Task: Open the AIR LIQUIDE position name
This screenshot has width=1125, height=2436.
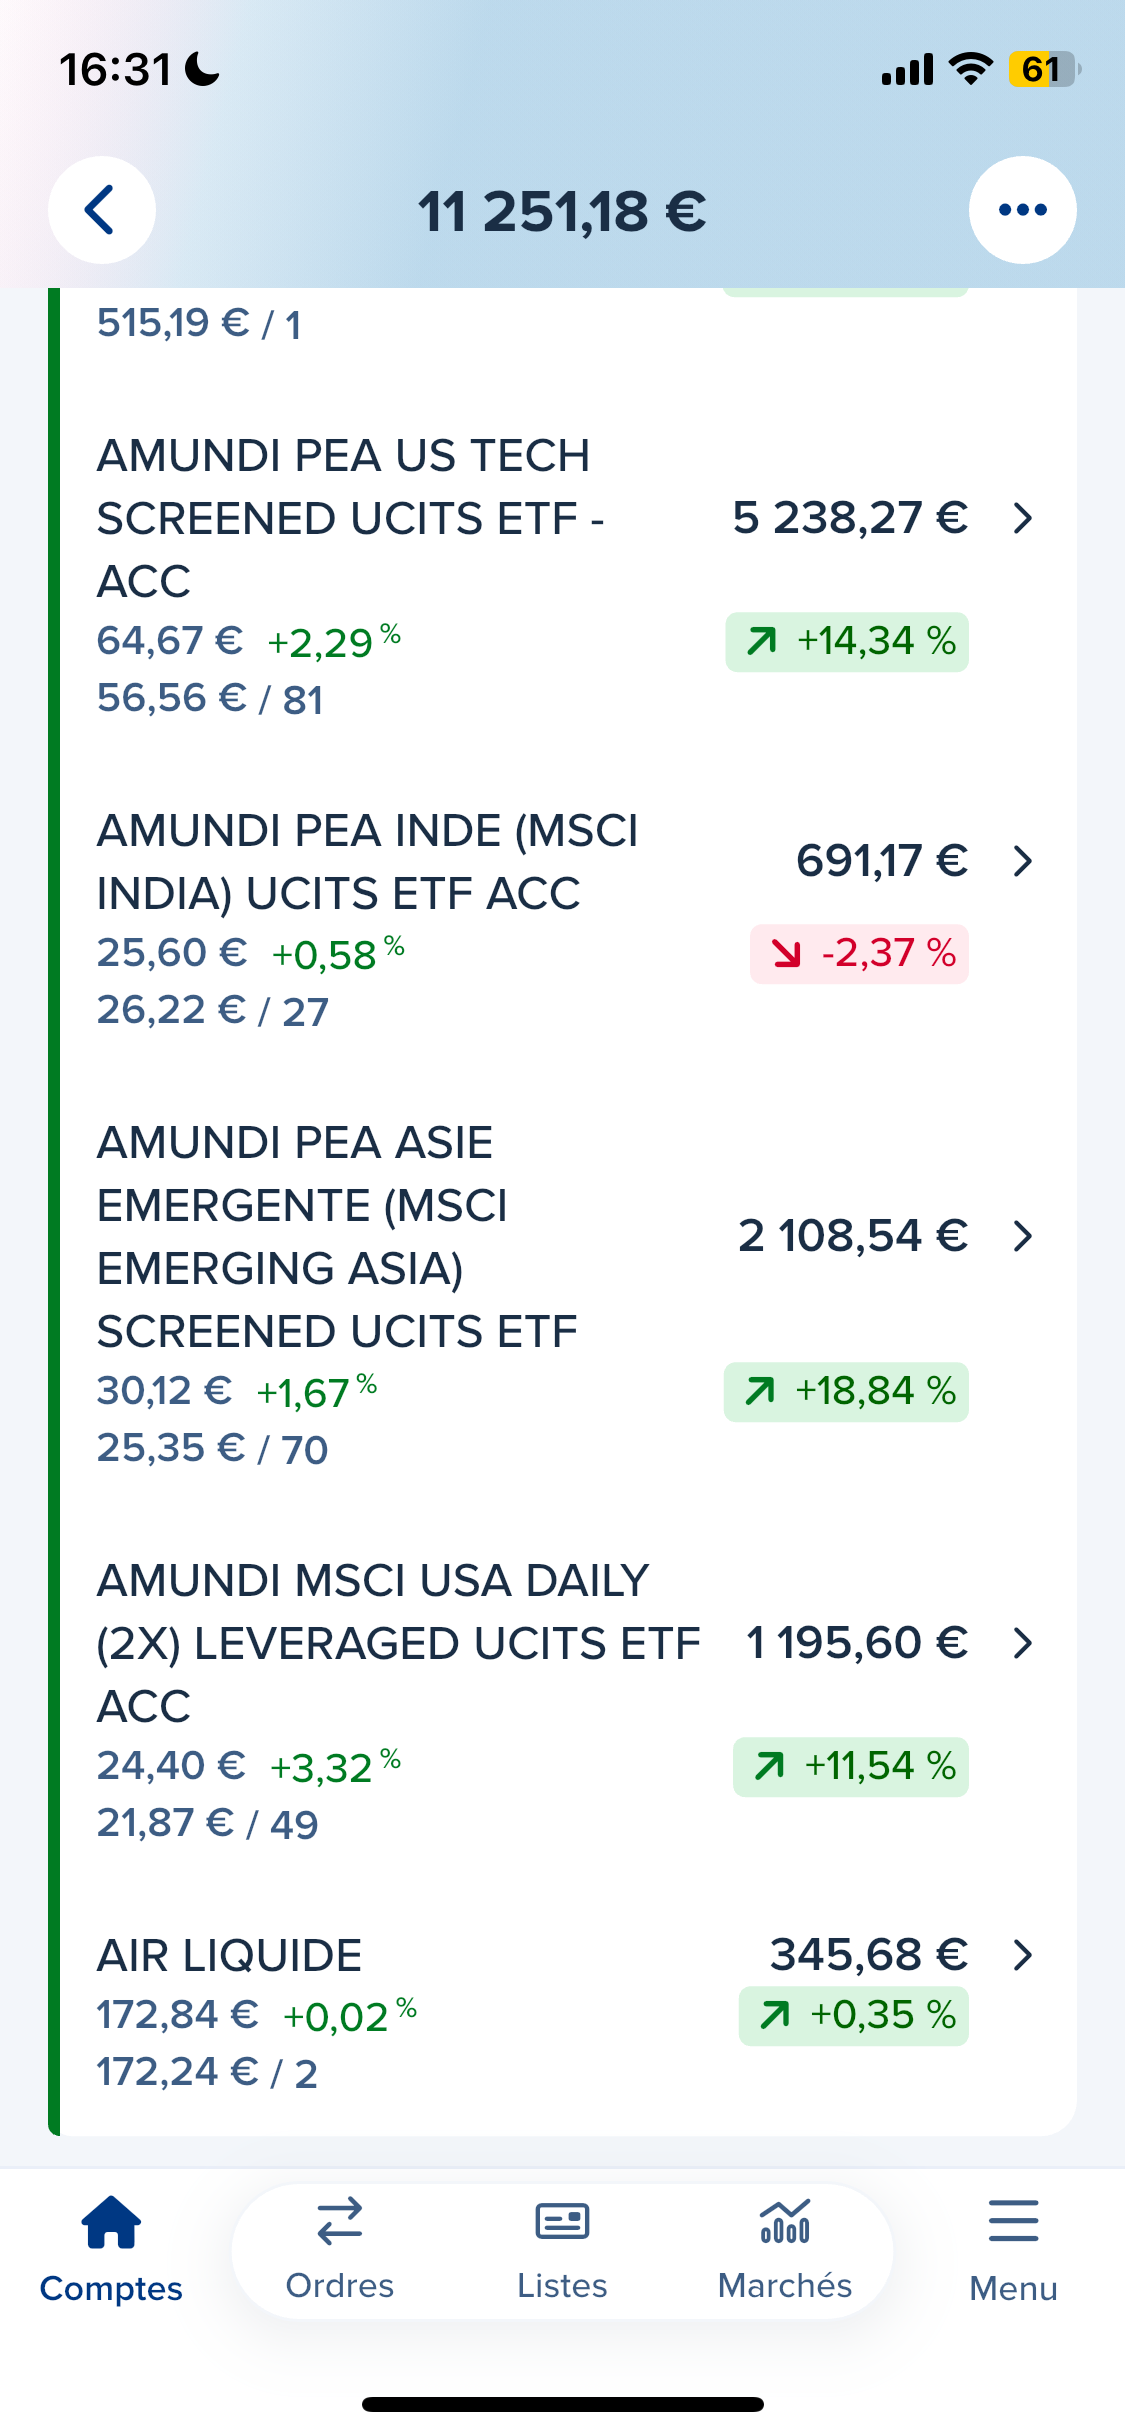Action: (x=229, y=1956)
